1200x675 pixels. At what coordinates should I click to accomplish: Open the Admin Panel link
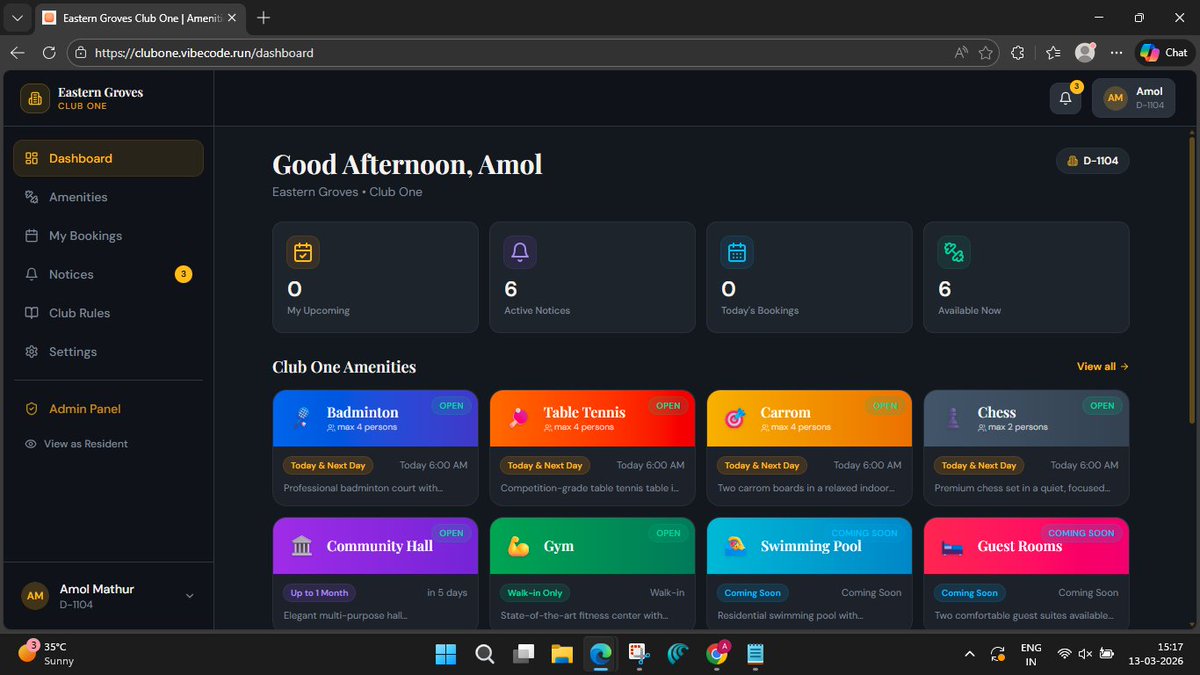point(108,409)
